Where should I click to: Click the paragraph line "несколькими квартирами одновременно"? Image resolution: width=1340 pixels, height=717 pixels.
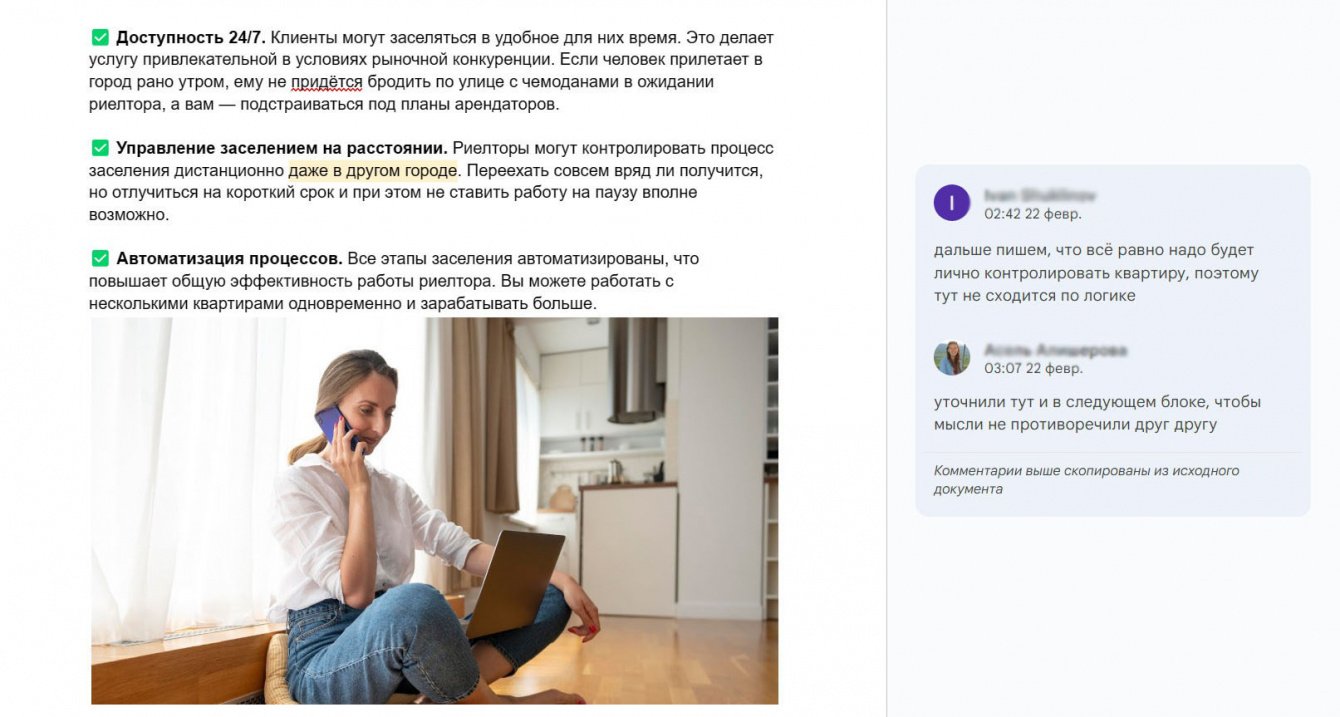(245, 303)
